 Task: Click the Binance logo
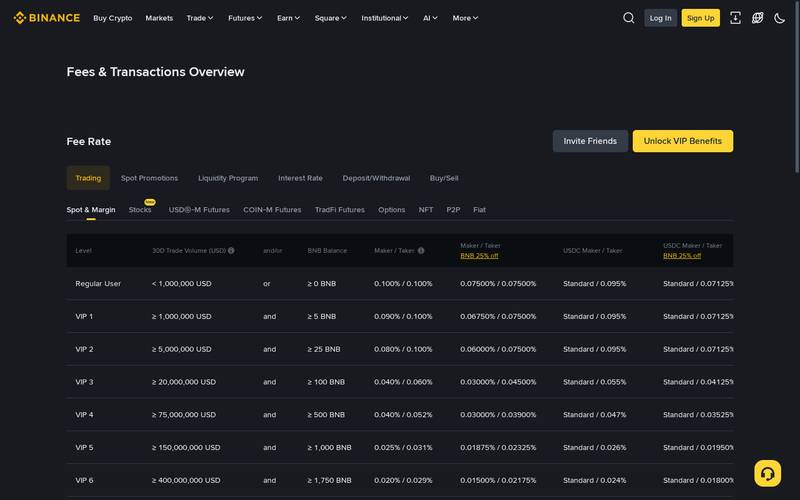point(46,18)
